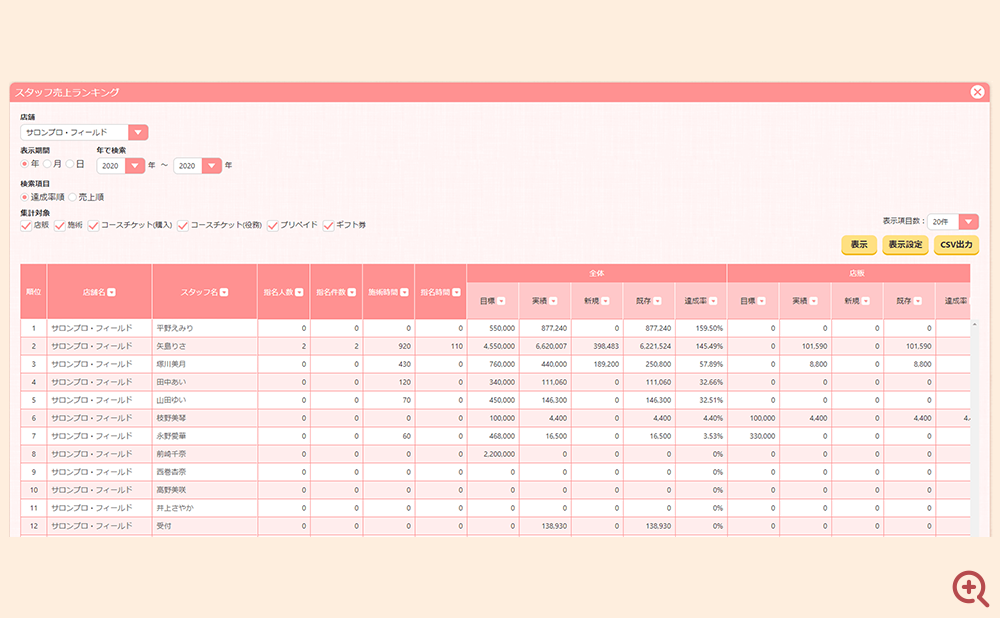The width and height of the screenshot is (1000, 618).
Task: Sort by スタッフ名 column arrow icon
Action: [x=224, y=292]
